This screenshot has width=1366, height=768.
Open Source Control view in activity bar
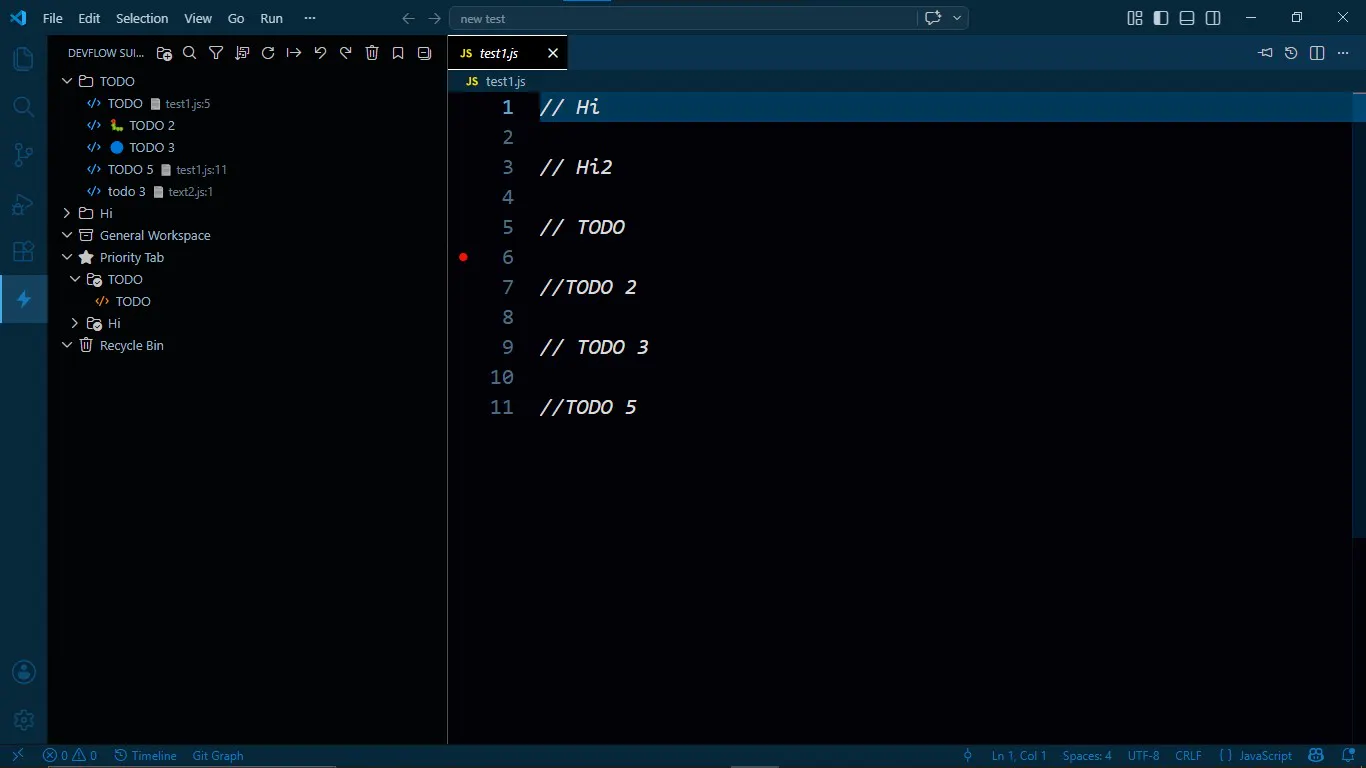click(x=23, y=155)
